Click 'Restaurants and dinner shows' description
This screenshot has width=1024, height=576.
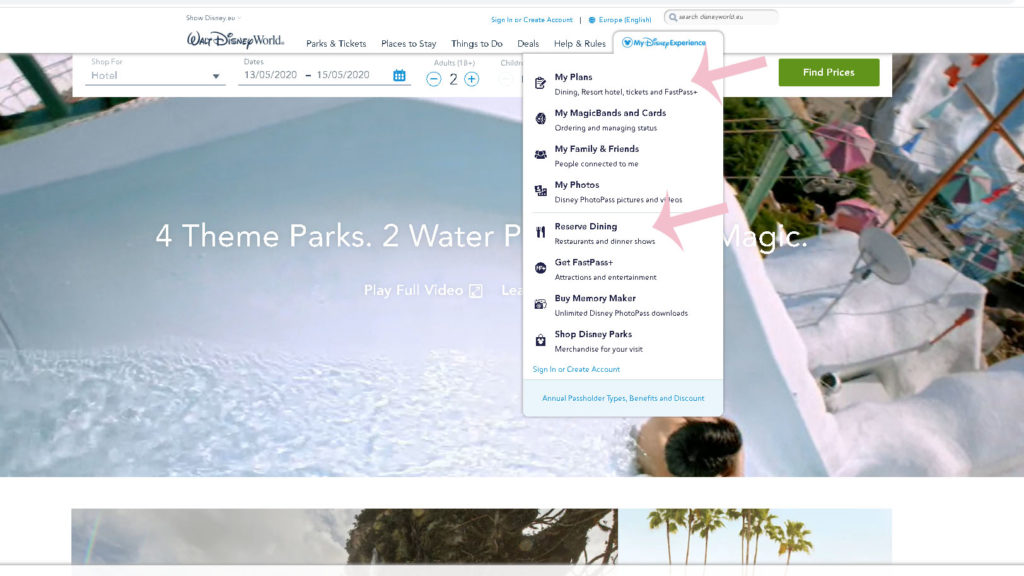(605, 242)
